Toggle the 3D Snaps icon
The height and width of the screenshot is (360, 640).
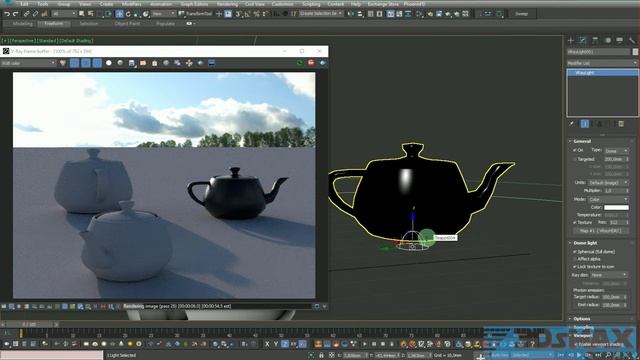tap(238, 14)
